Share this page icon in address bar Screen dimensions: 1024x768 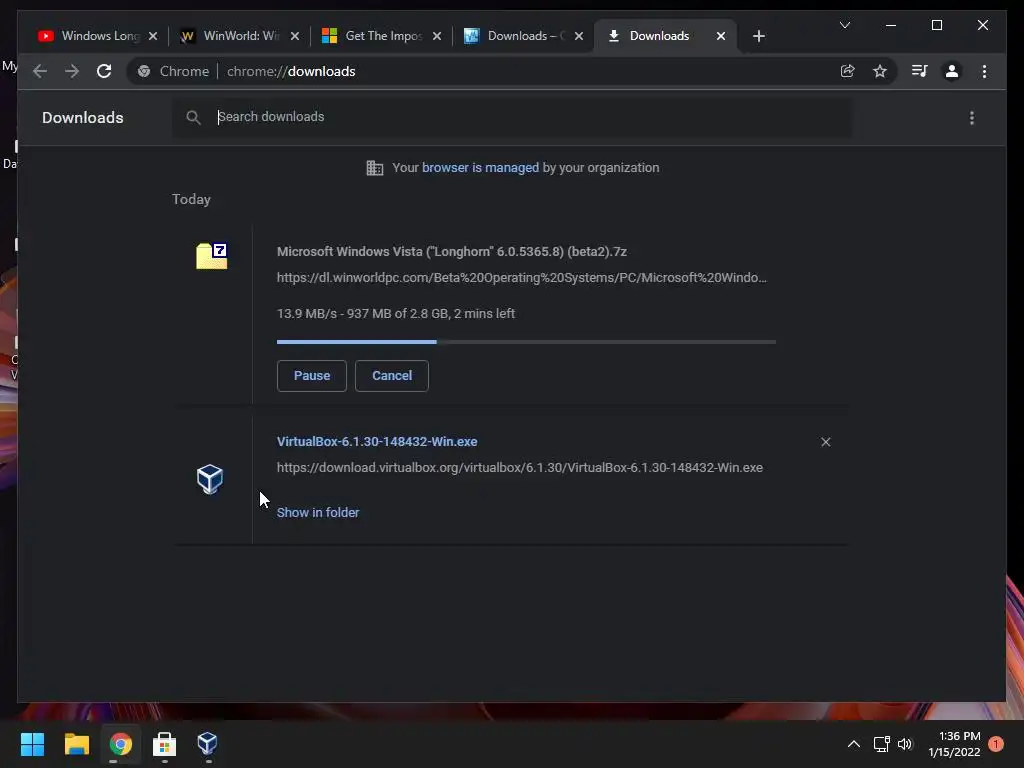(x=847, y=71)
